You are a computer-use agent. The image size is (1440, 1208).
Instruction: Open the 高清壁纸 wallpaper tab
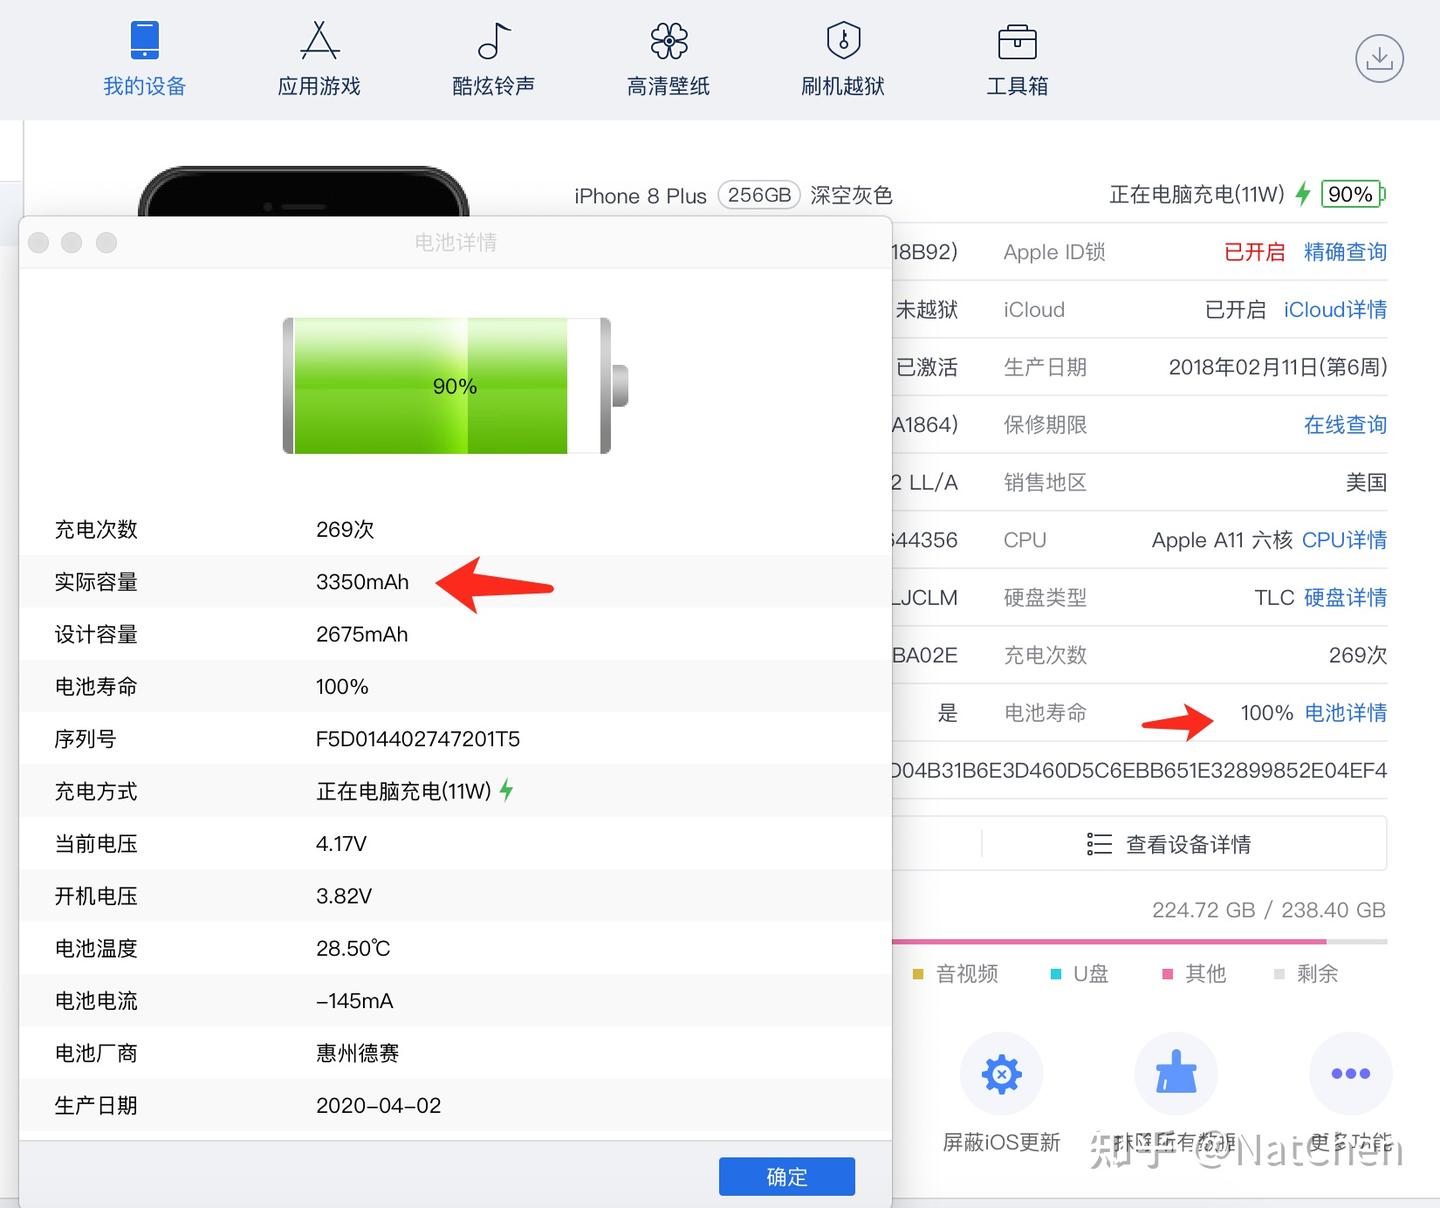[668, 60]
